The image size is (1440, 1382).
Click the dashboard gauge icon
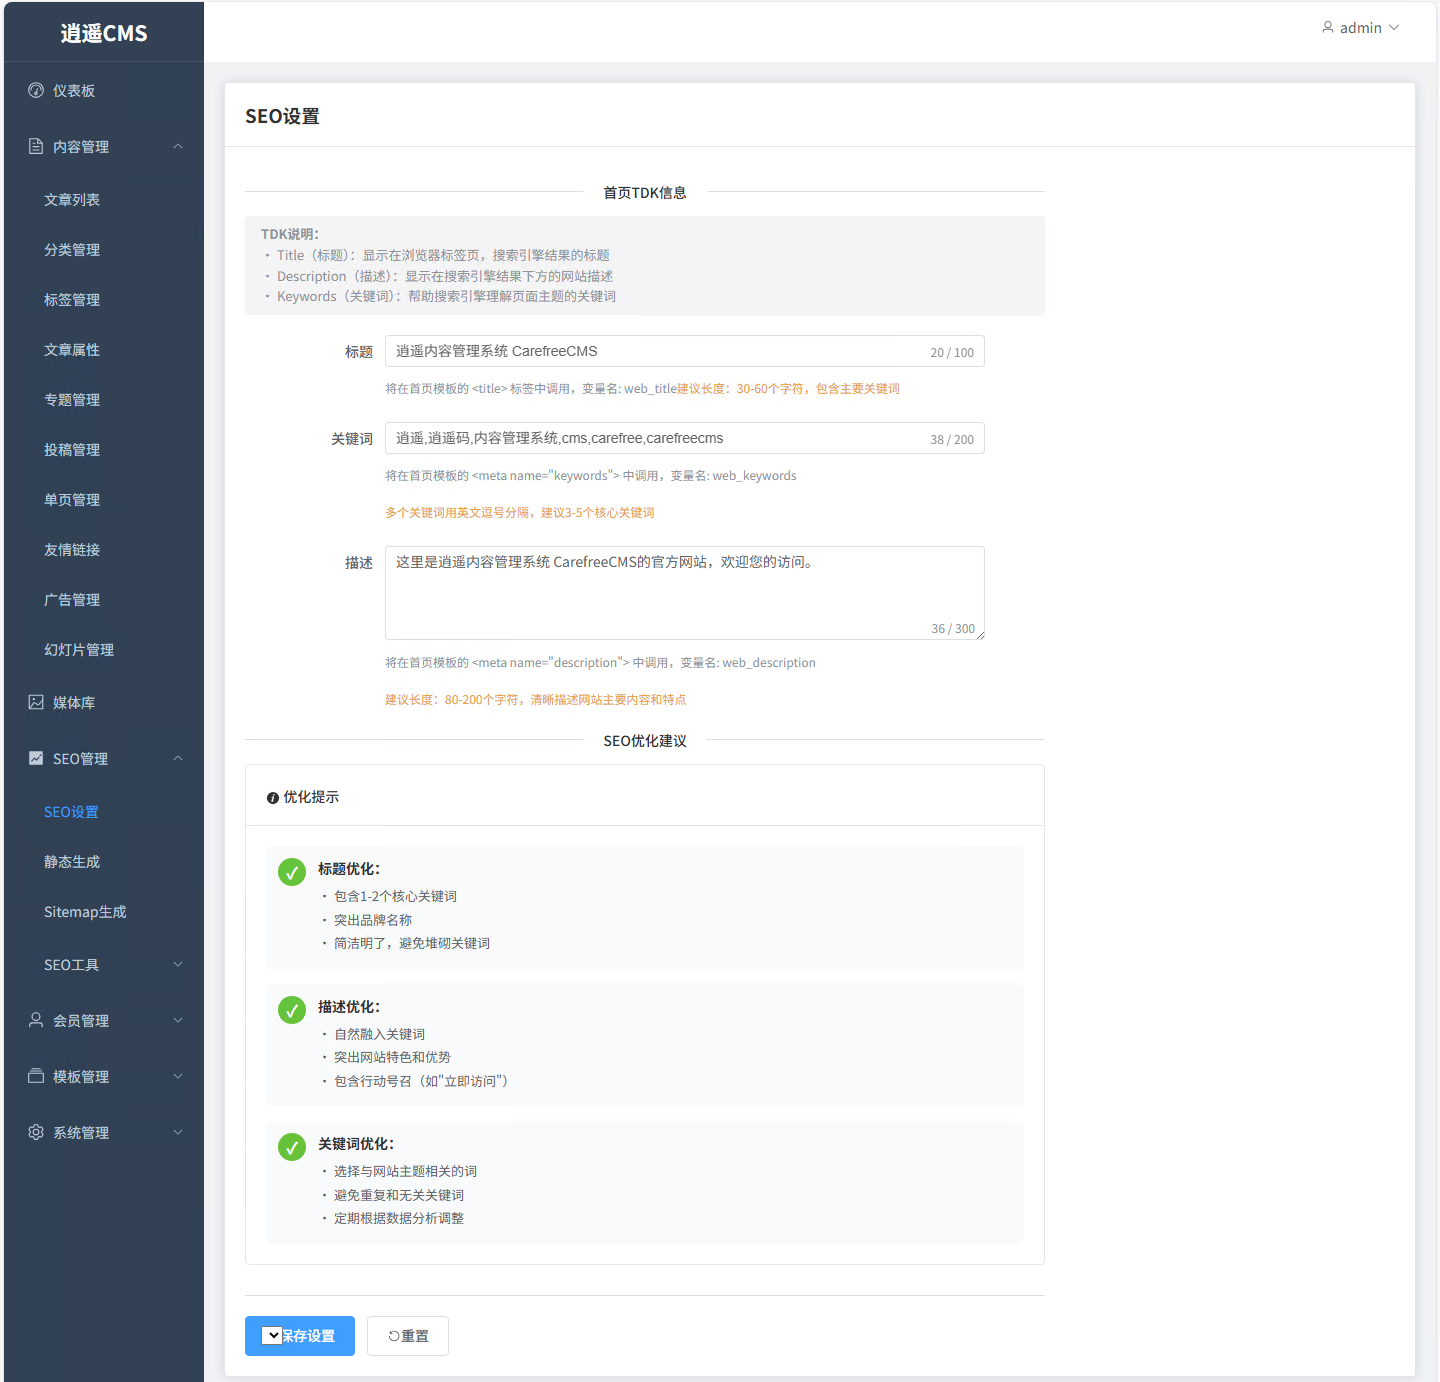coord(36,90)
